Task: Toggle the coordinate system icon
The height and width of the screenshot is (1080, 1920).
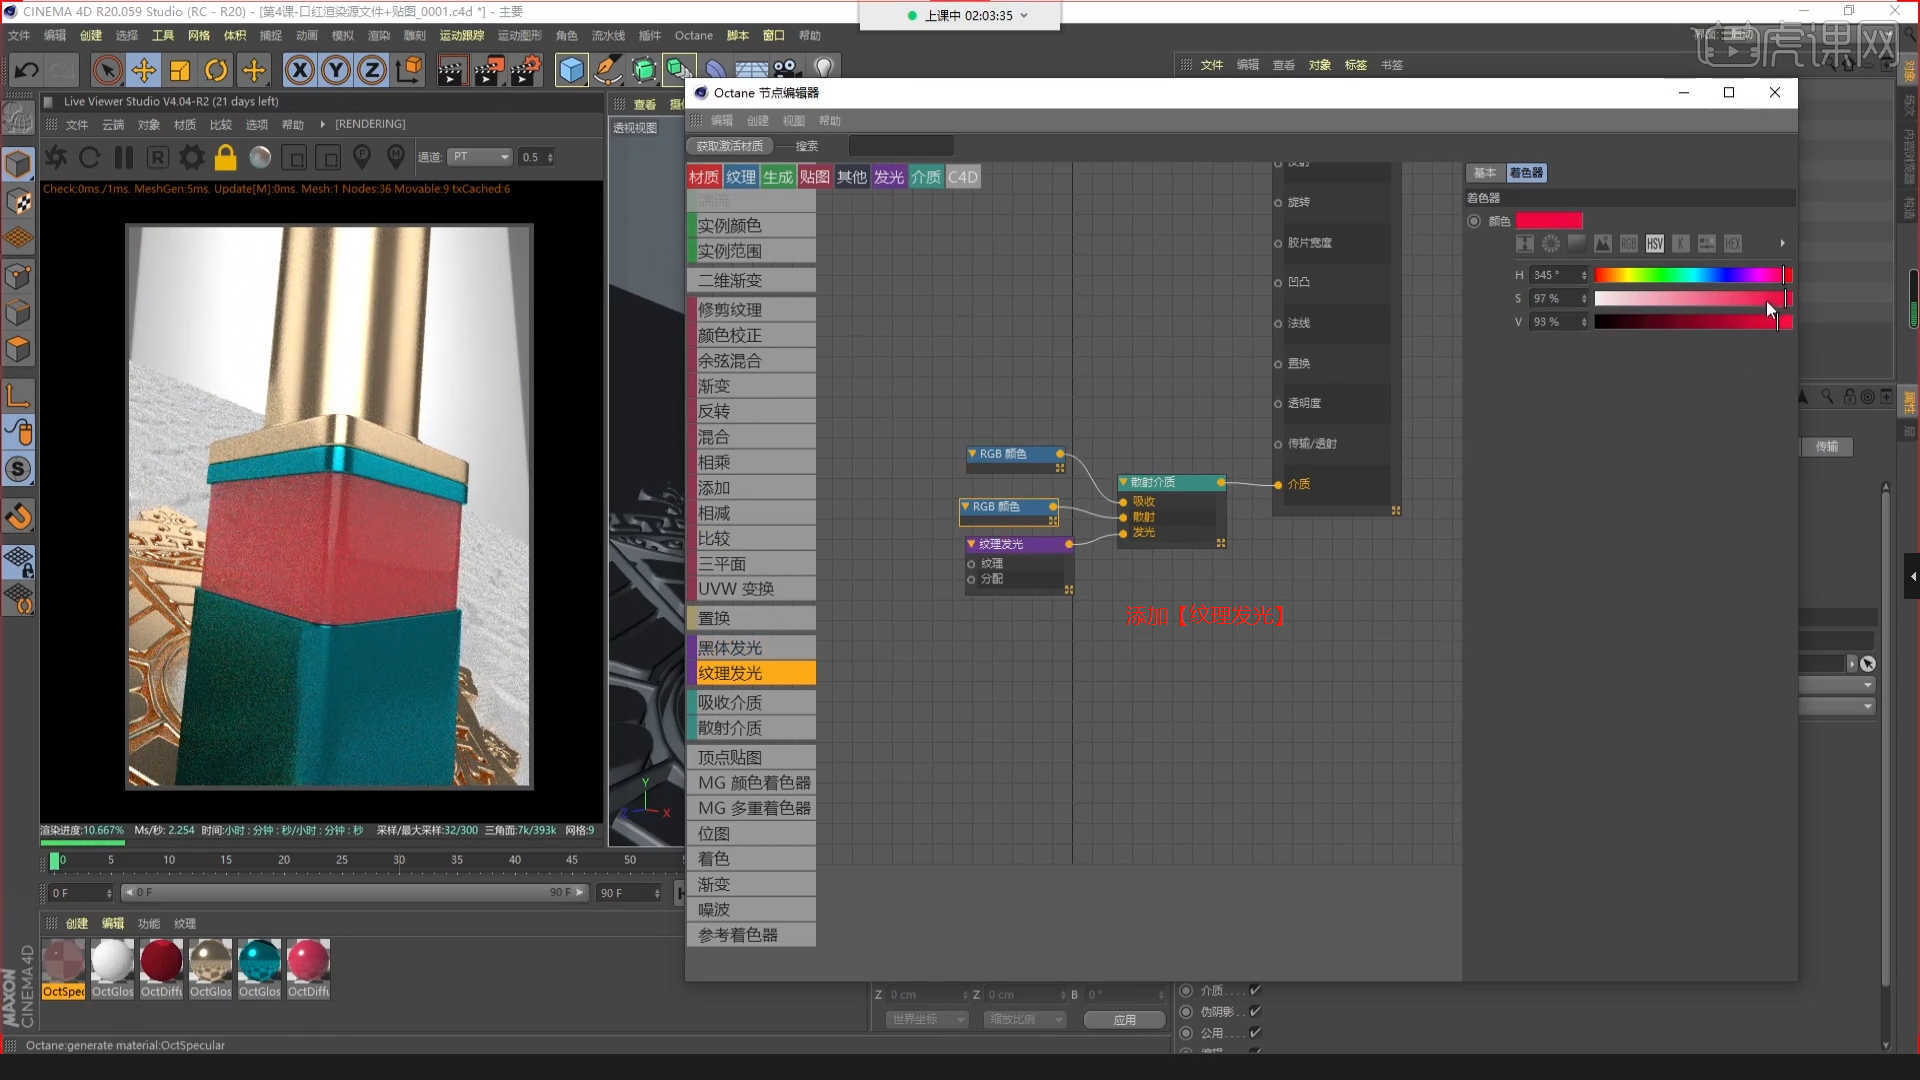Action: pyautogui.click(x=409, y=70)
